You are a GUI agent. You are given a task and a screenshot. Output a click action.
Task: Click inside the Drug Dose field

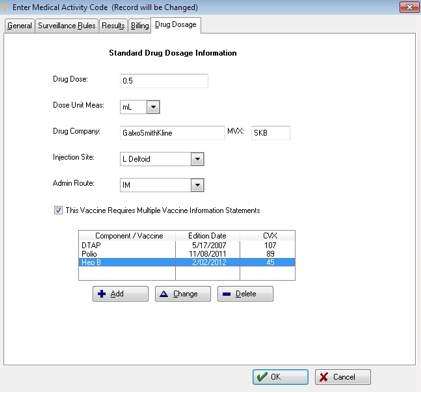click(x=164, y=81)
